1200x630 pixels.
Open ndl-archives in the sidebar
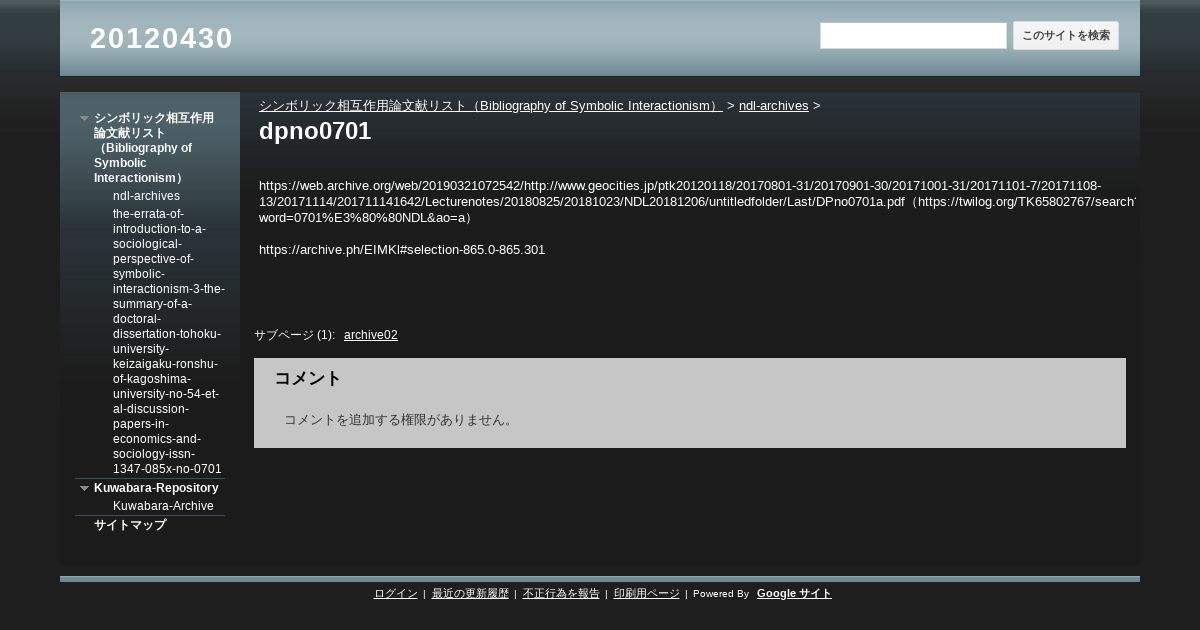point(146,196)
